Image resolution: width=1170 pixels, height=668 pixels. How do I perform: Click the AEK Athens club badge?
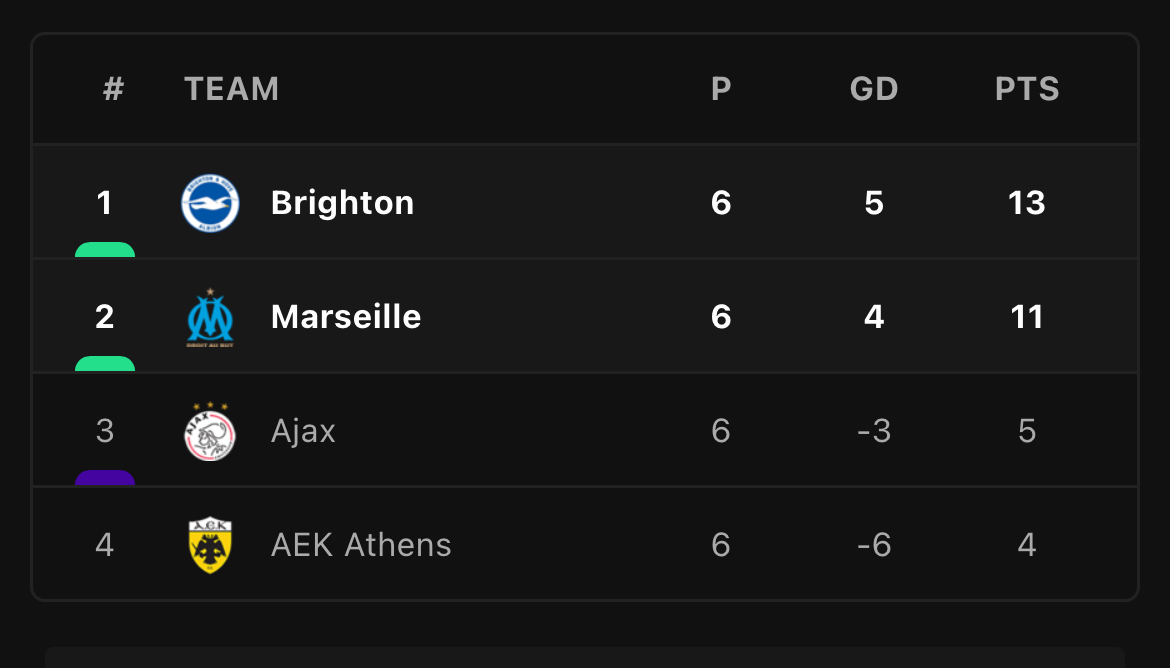tap(210, 545)
